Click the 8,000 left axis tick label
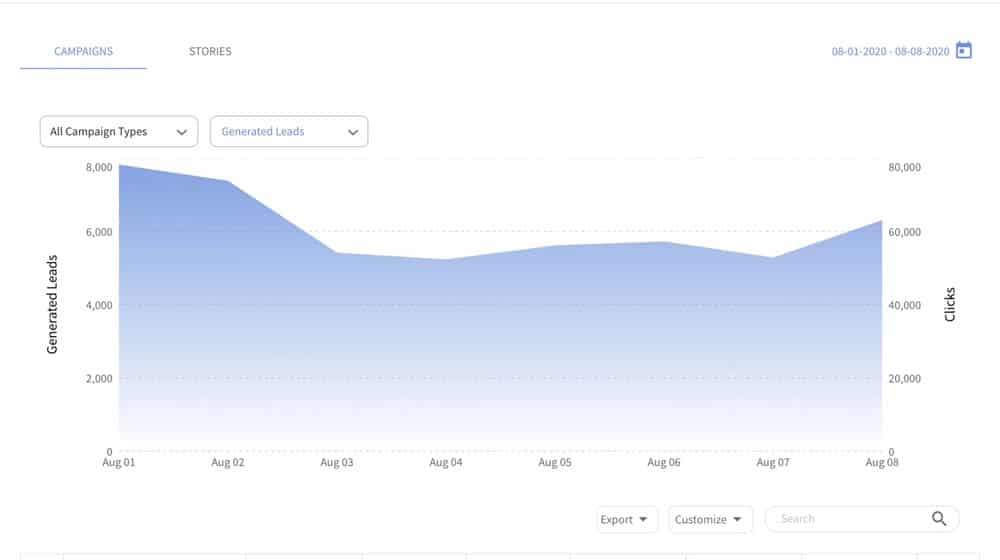 click(98, 167)
